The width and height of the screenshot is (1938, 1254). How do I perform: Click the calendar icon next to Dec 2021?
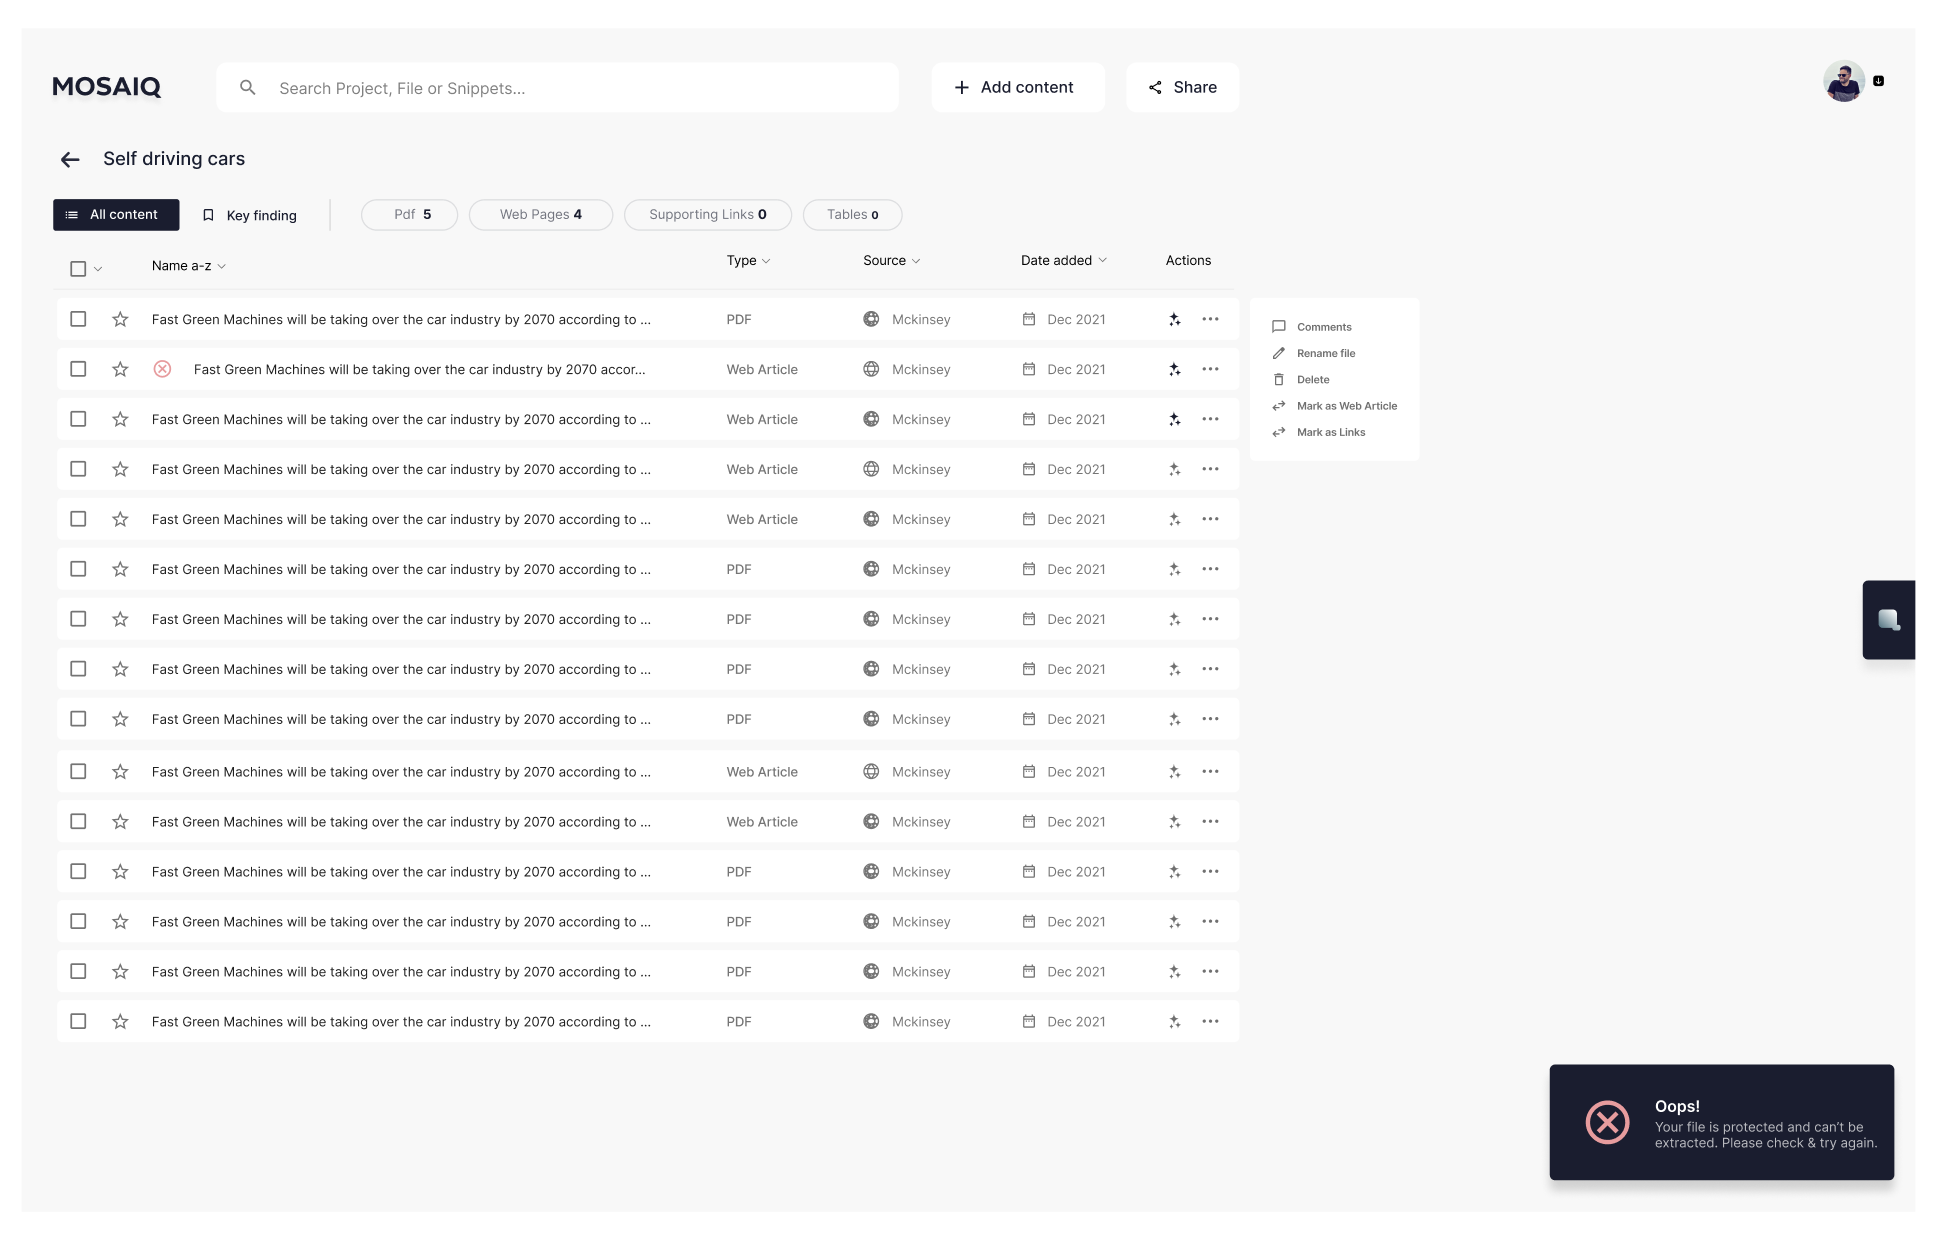coord(1029,319)
